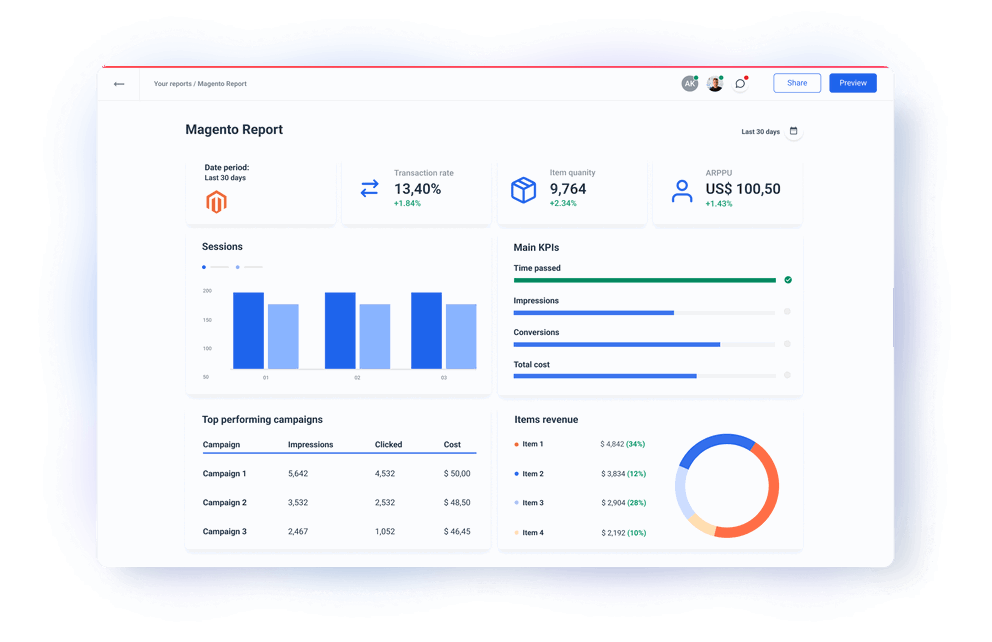The image size is (992, 642).
Task: Open the Last 30 days date dropdown
Action: 760,132
